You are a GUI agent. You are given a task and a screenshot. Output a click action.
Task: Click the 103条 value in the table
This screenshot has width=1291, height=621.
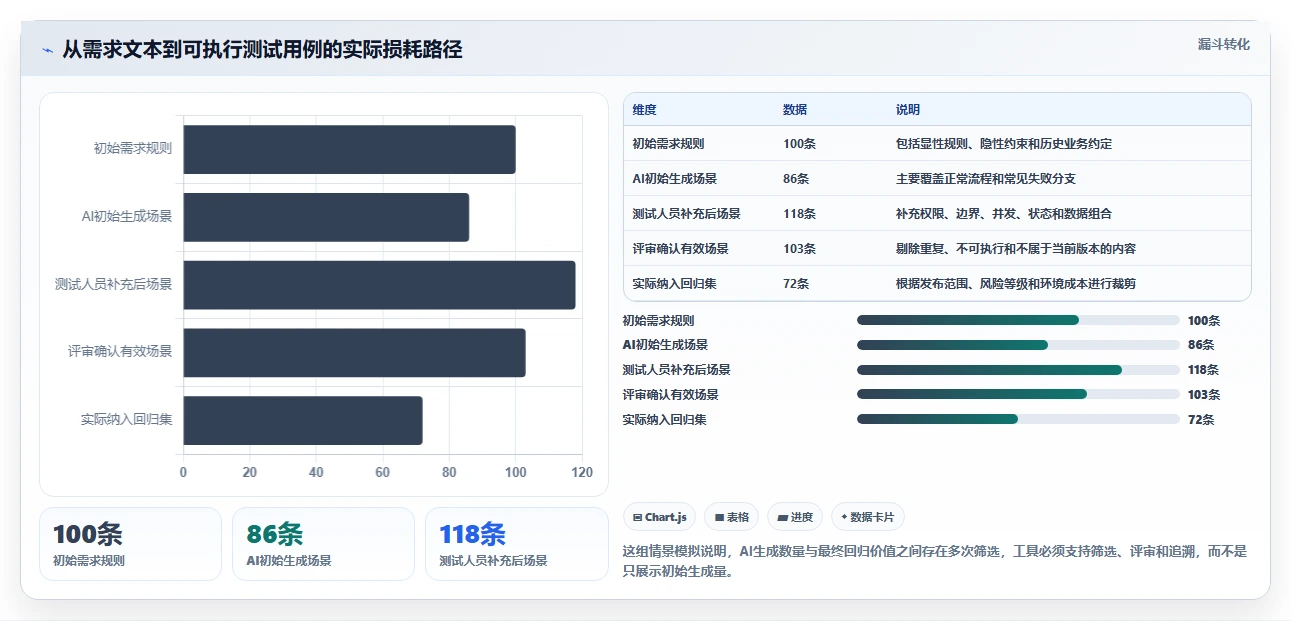tap(800, 249)
